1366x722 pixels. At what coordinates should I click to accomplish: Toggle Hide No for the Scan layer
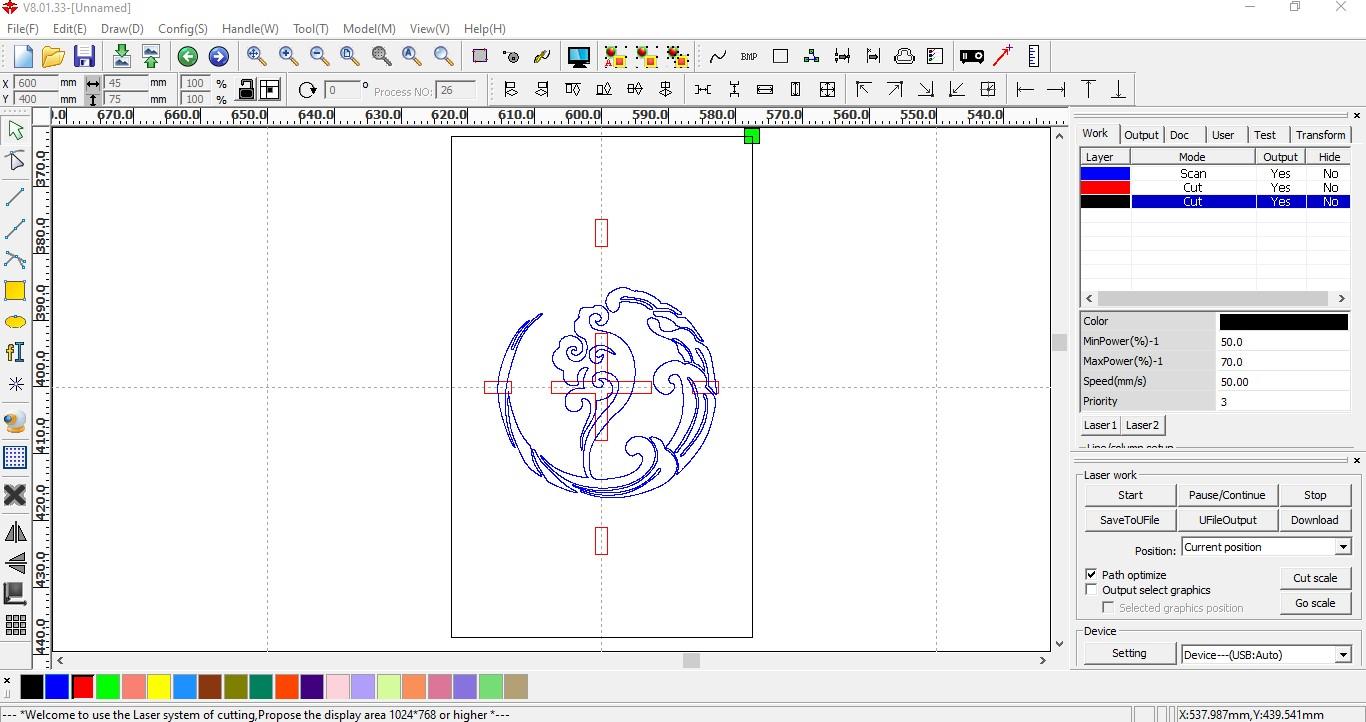1330,173
